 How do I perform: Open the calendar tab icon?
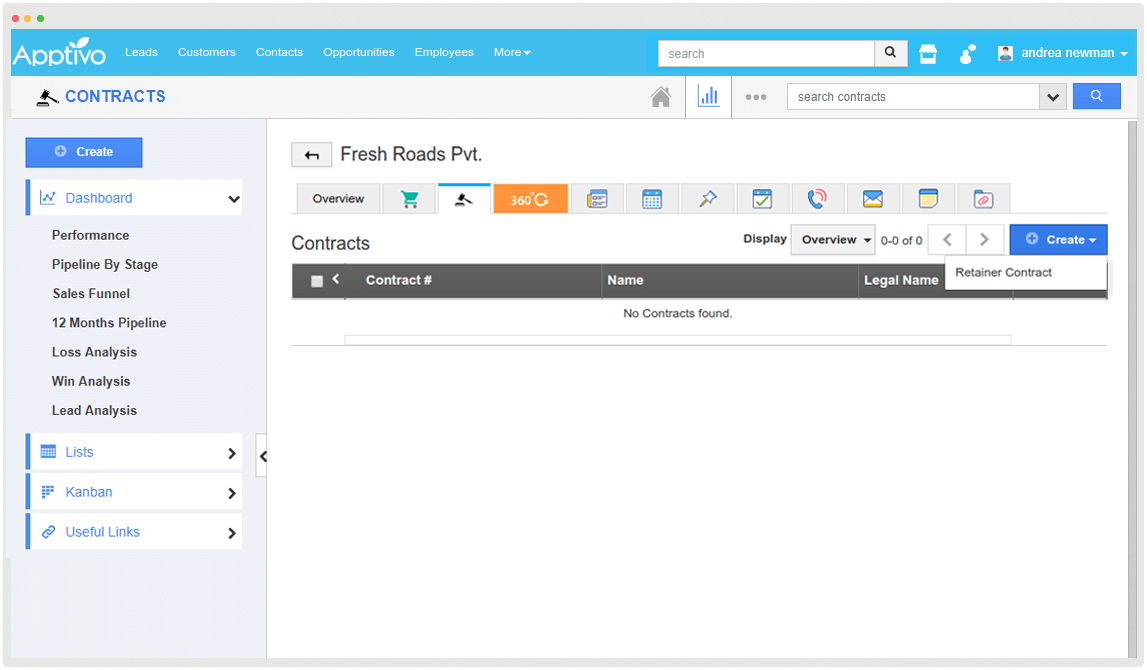[652, 199]
